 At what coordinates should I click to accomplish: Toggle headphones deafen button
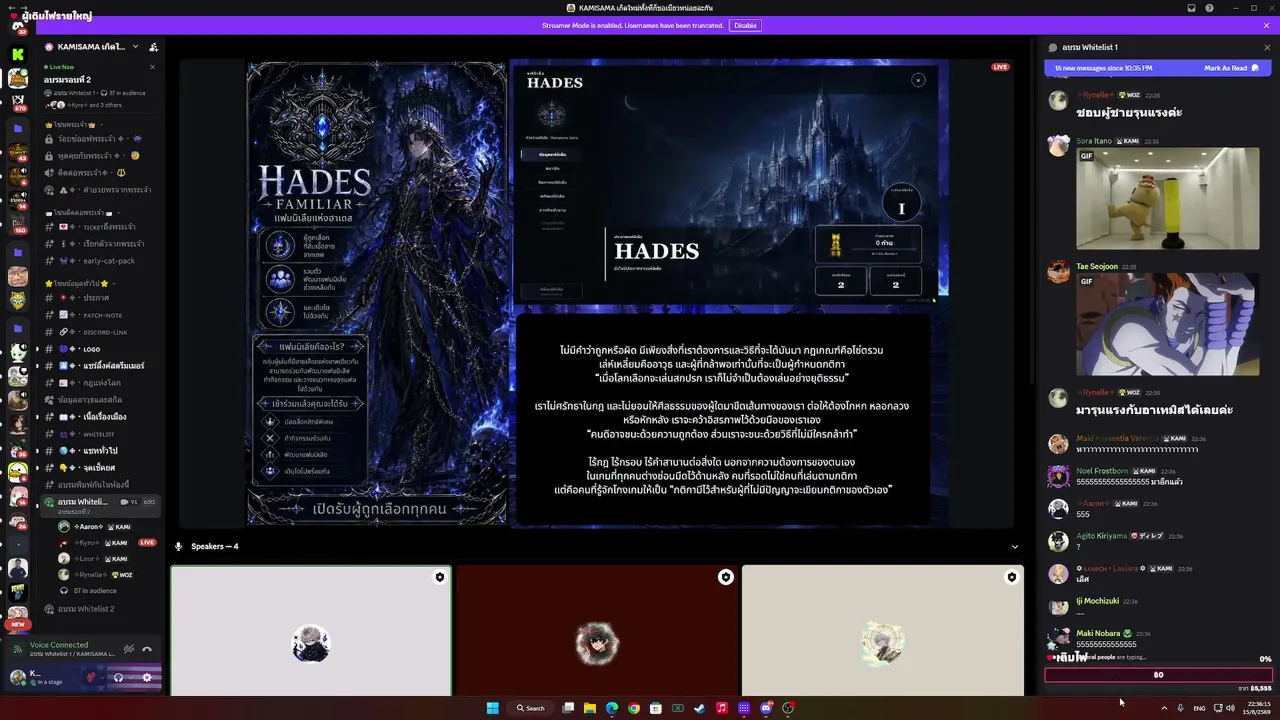[118, 677]
